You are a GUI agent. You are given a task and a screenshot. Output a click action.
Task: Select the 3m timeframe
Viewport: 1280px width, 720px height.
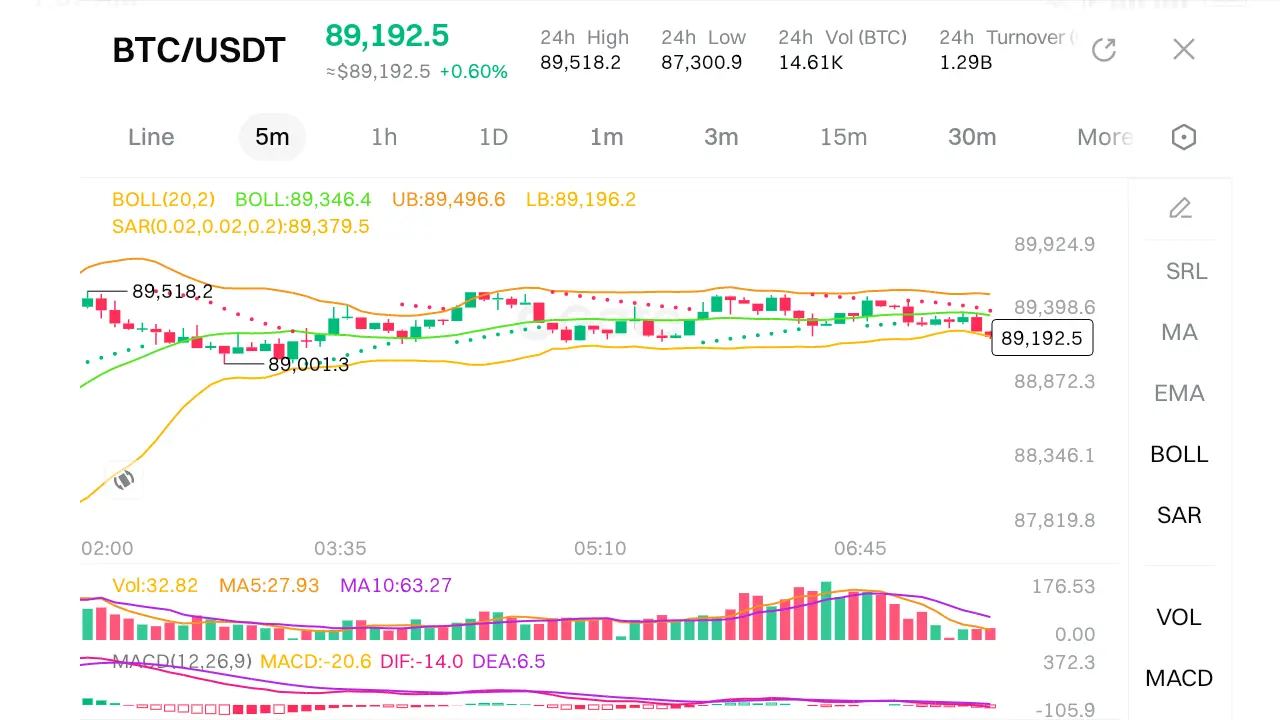coord(721,137)
